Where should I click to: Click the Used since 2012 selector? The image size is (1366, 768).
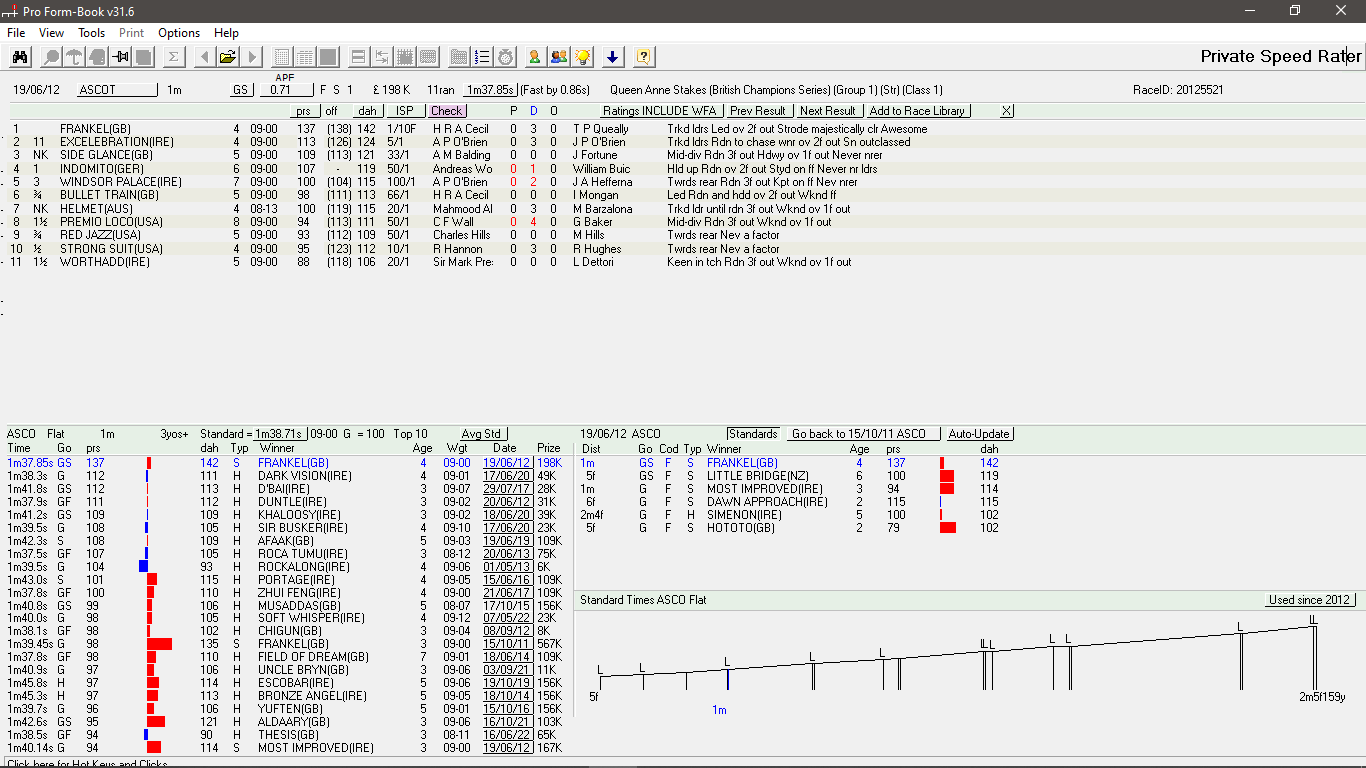click(x=1311, y=600)
